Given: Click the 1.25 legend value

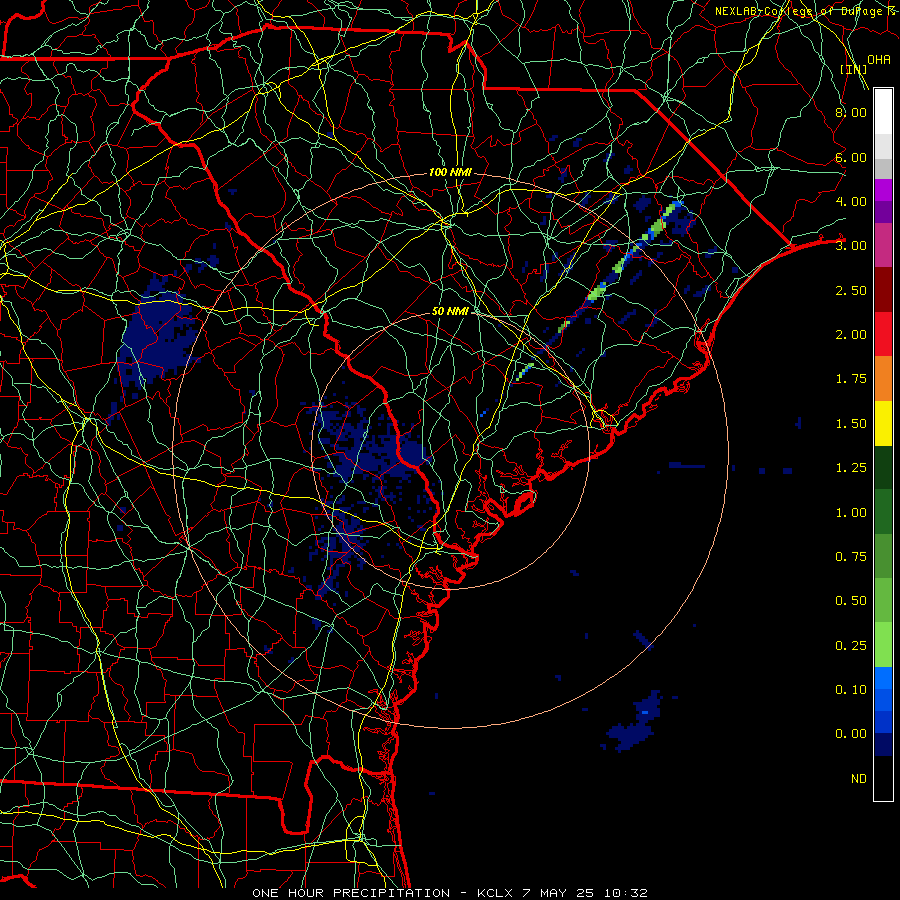Looking at the screenshot, I should (851, 468).
